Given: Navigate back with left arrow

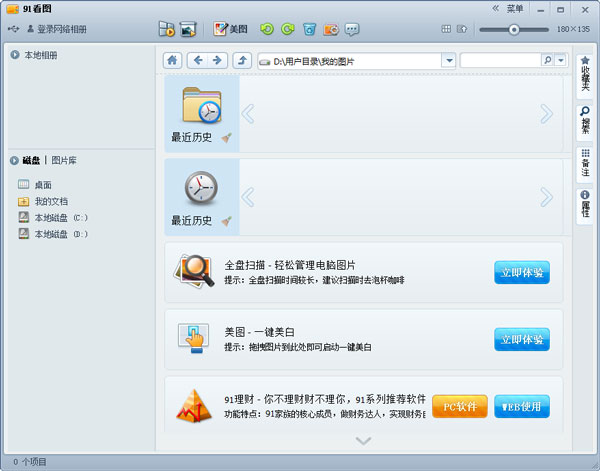Looking at the screenshot, I should point(197,60).
